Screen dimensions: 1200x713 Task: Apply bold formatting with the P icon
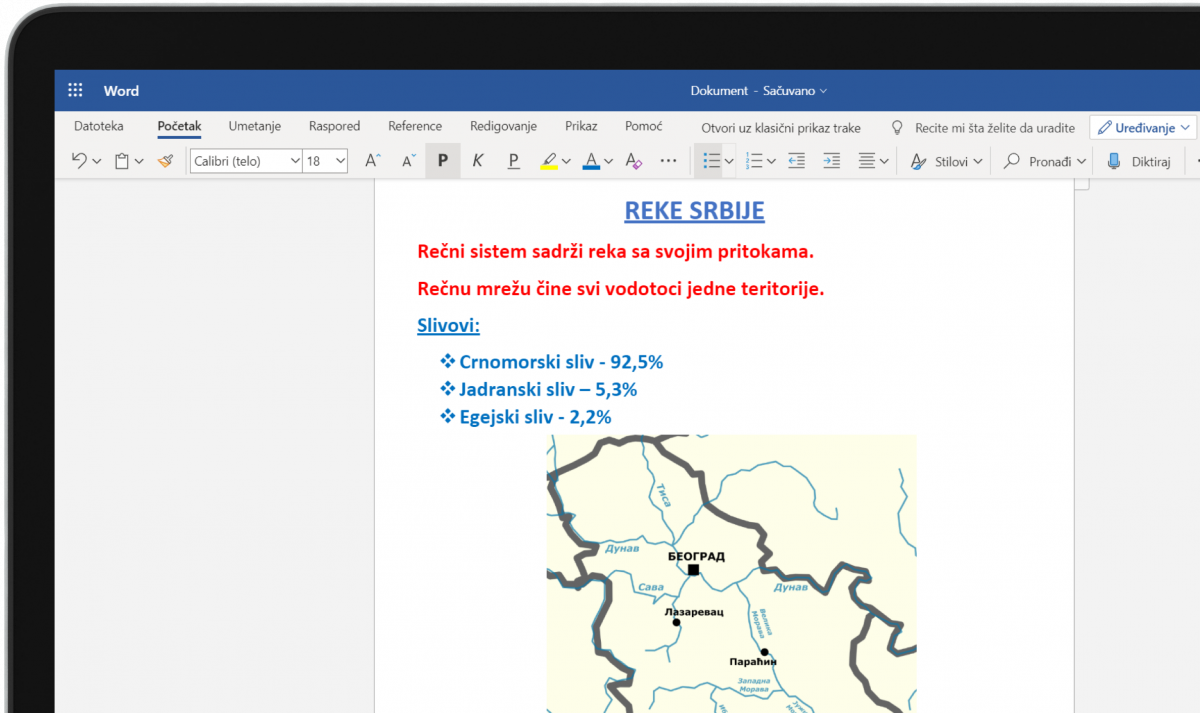[443, 160]
